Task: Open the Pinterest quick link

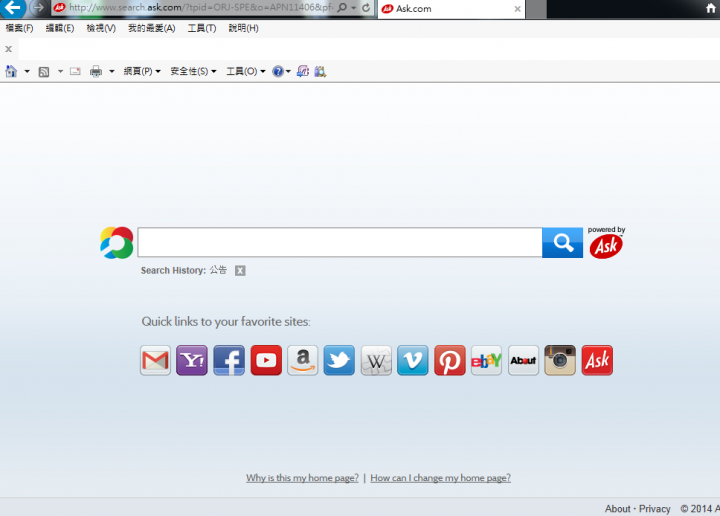Action: (450, 360)
